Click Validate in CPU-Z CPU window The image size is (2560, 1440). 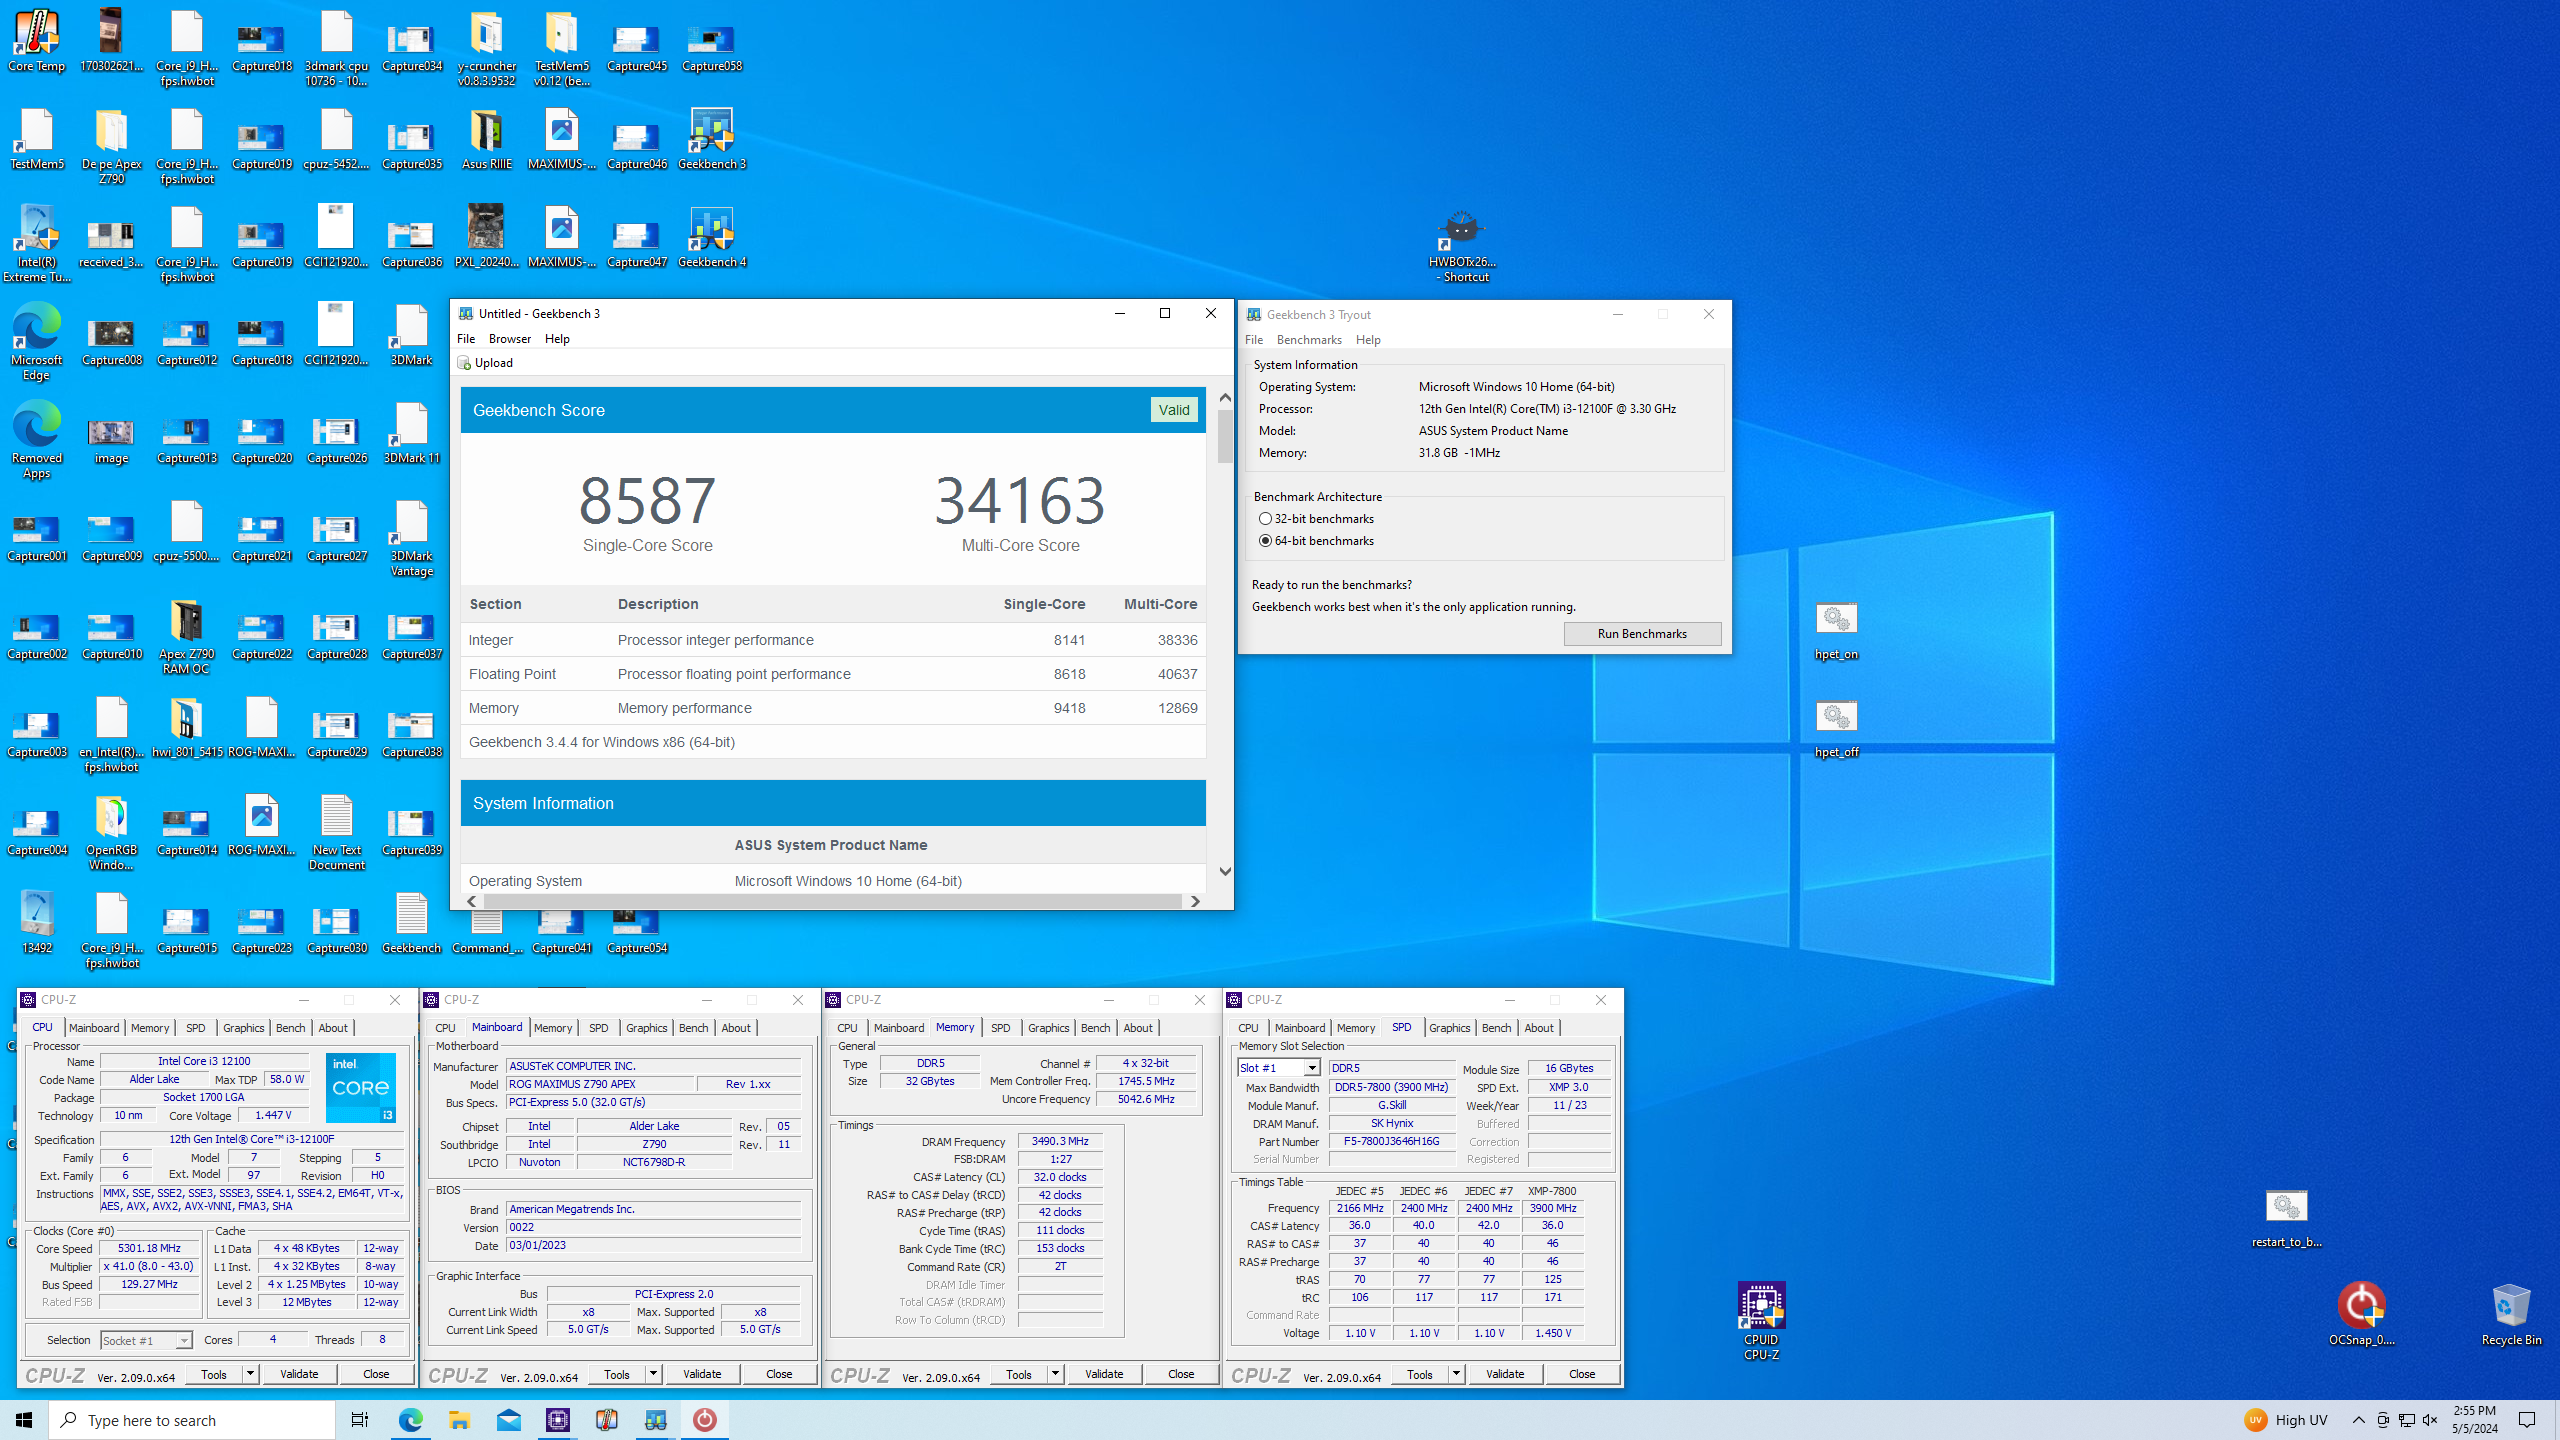pyautogui.click(x=299, y=1374)
